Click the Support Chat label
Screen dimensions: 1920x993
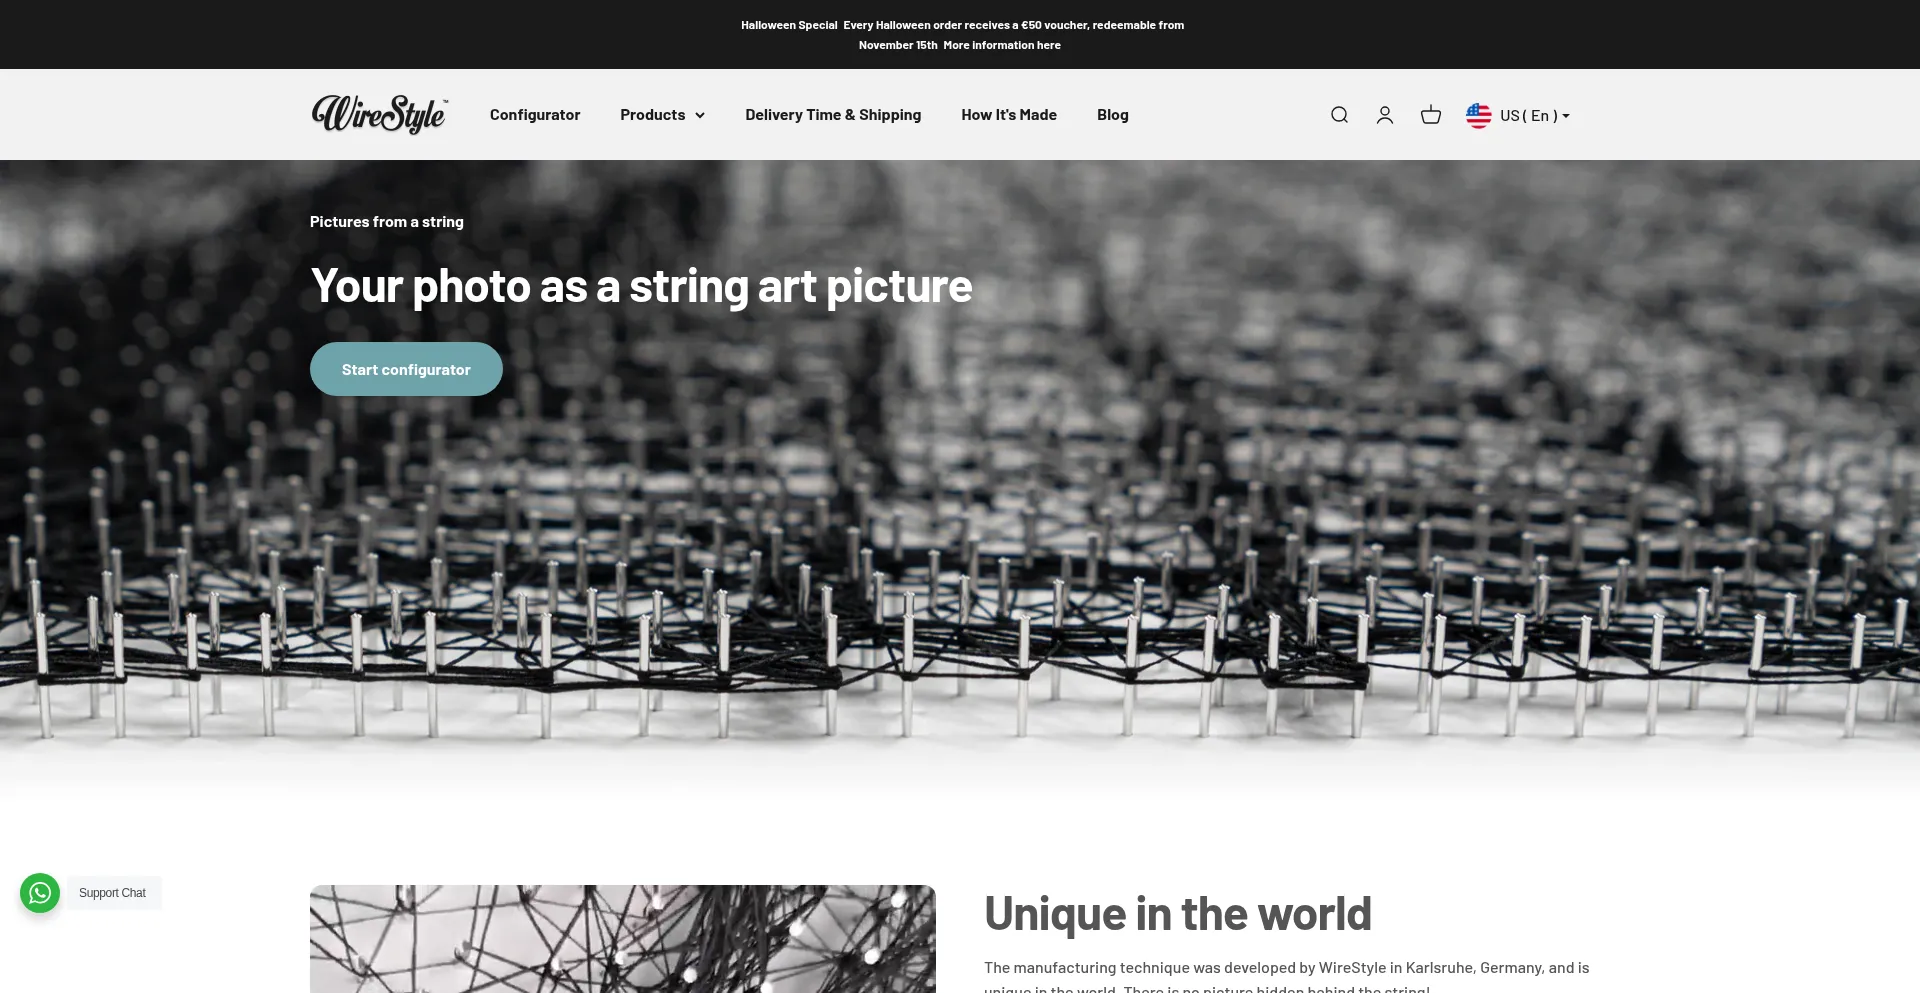pyautogui.click(x=113, y=893)
